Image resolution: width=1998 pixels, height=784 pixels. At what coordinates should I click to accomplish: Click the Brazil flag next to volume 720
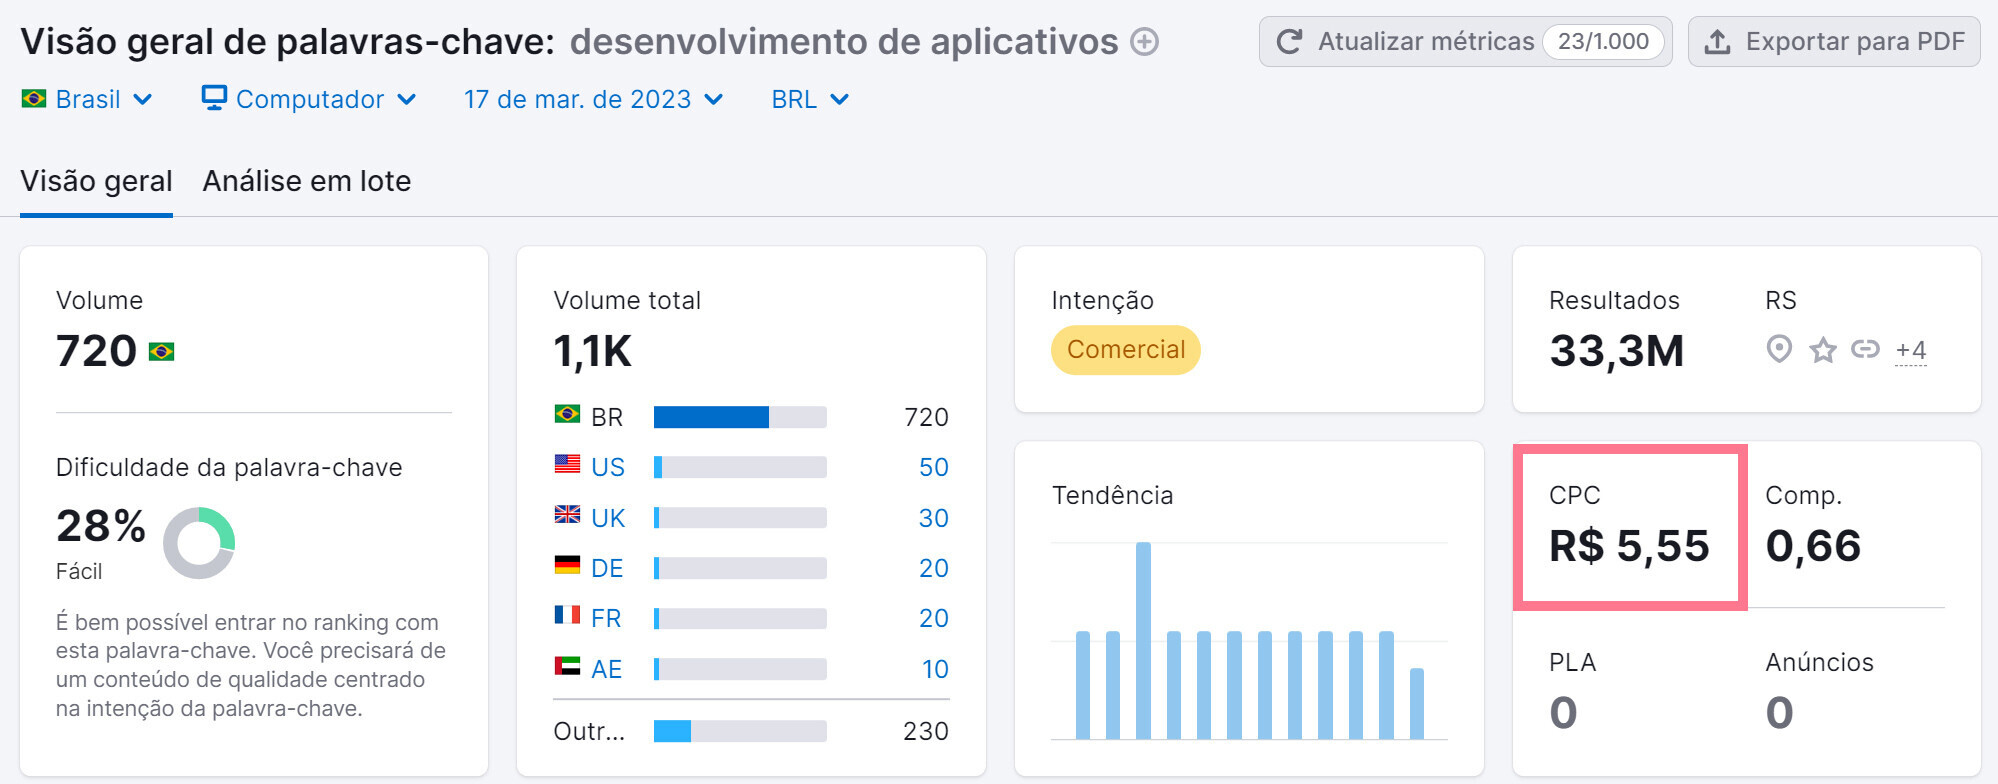click(161, 352)
